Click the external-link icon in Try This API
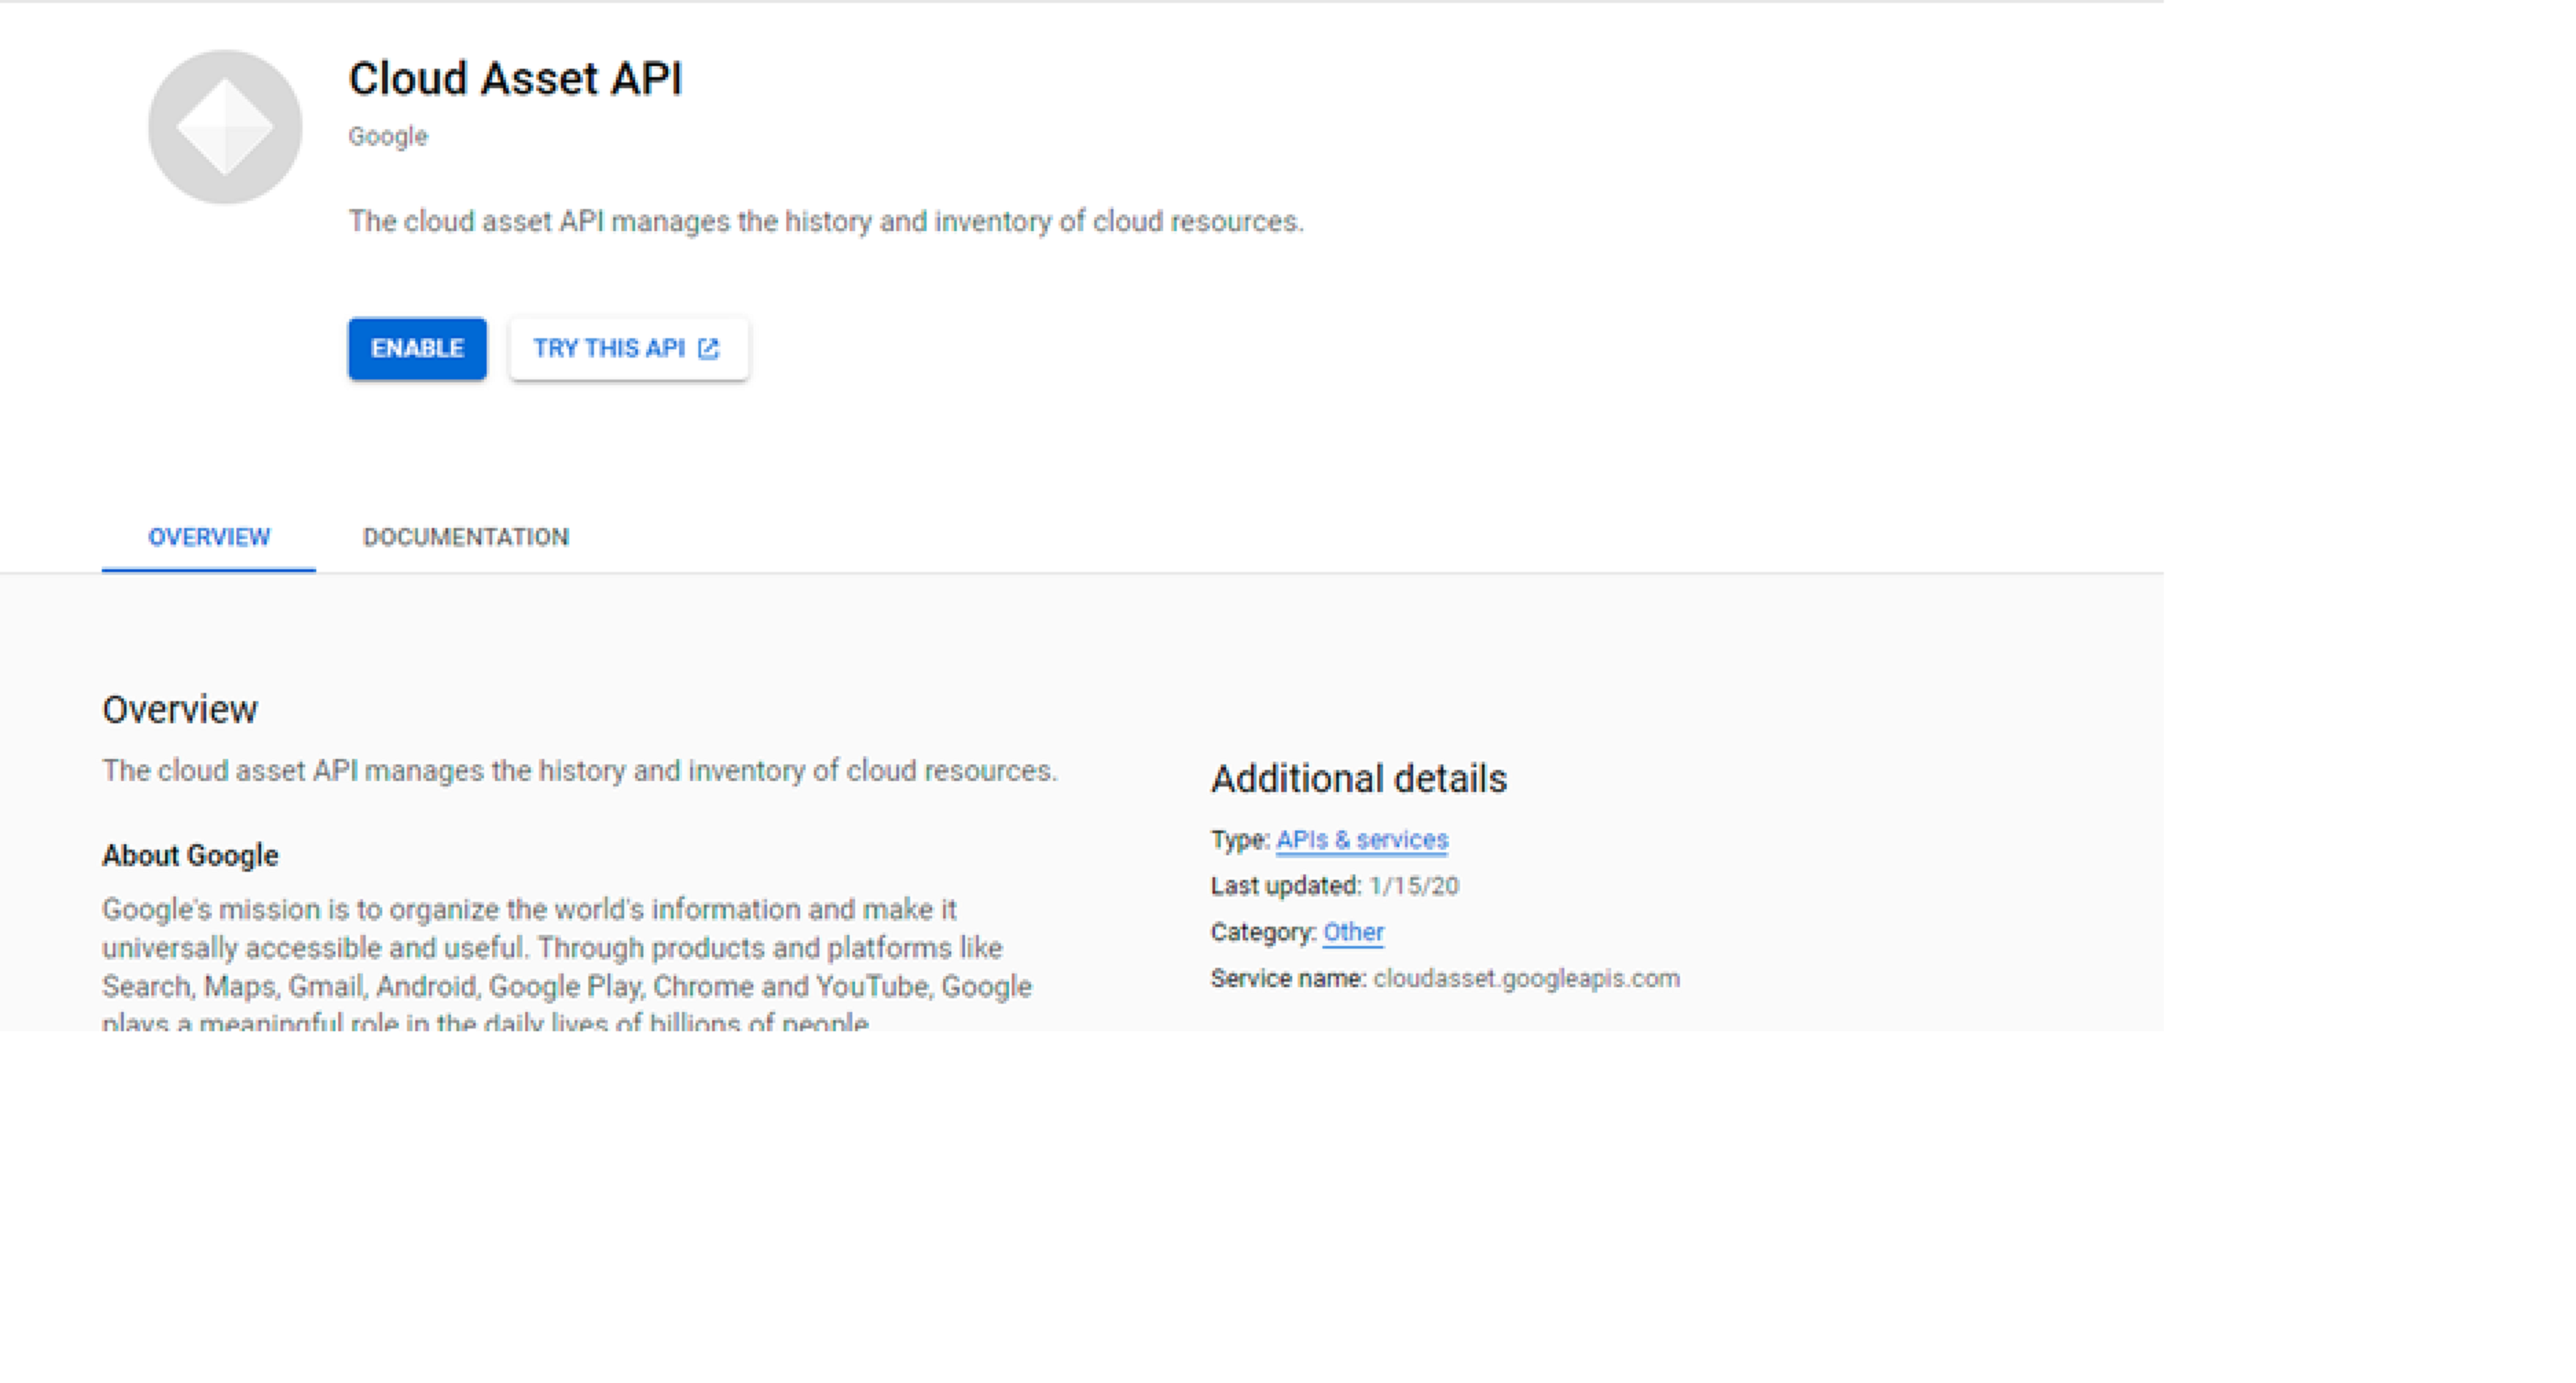The width and height of the screenshot is (2576, 1383). tap(708, 348)
